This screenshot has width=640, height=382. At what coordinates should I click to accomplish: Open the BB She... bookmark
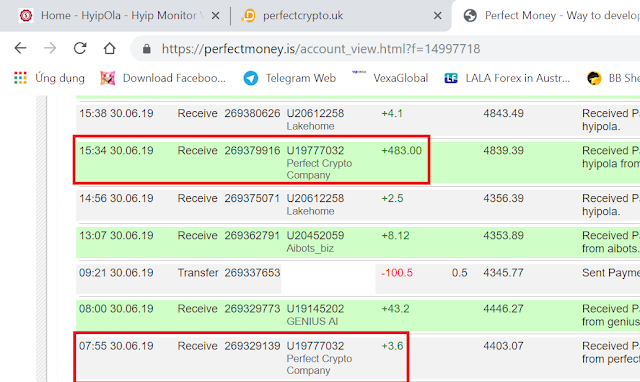tap(613, 78)
